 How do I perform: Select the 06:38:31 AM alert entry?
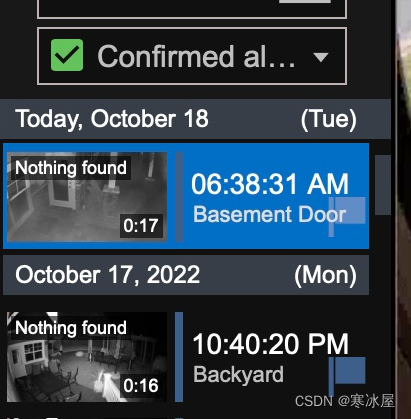[186, 196]
